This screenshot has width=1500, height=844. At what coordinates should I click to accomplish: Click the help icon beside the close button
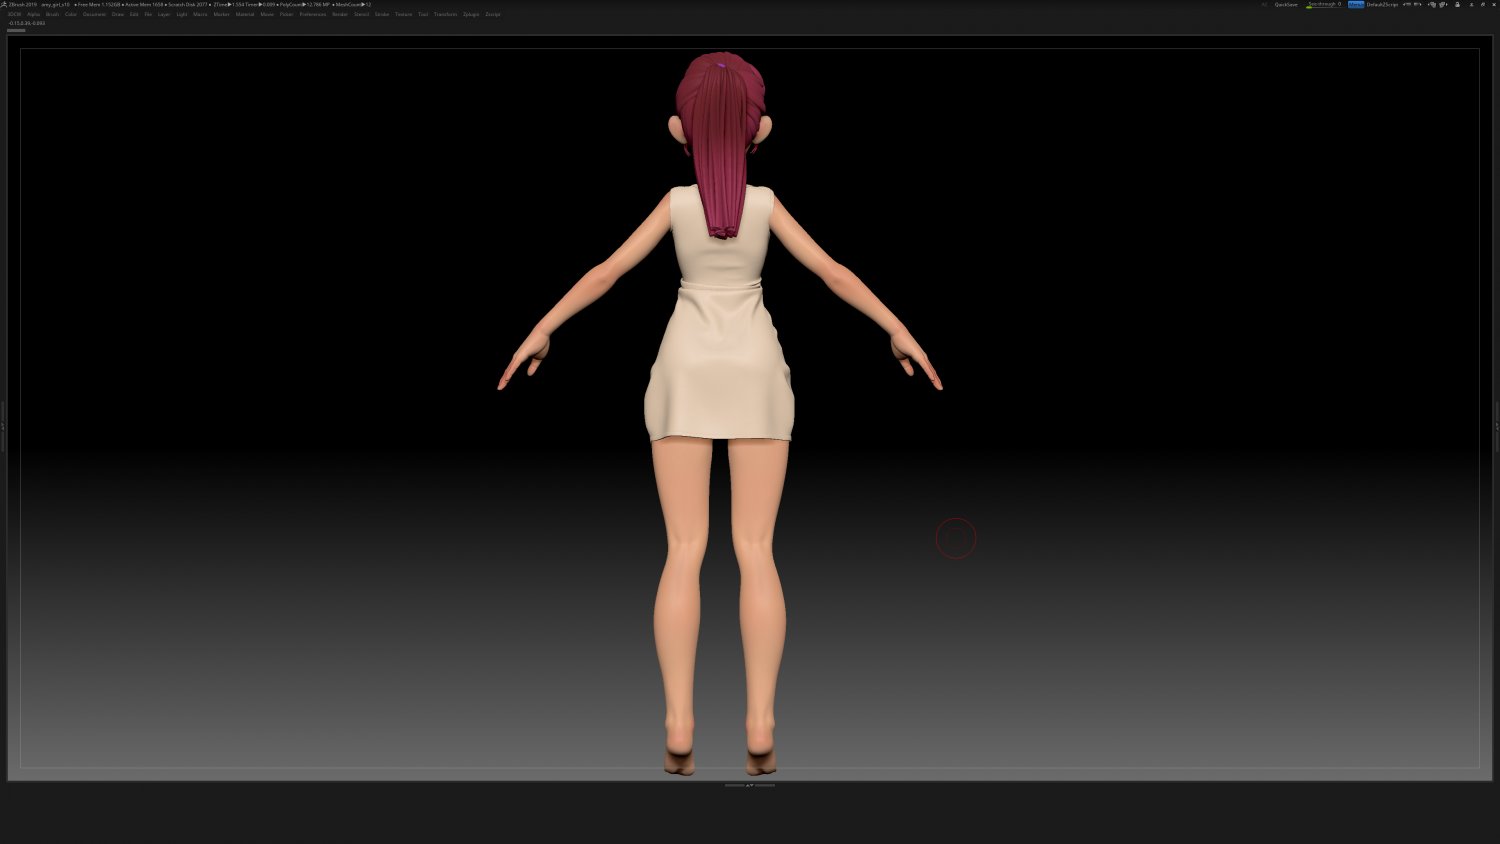point(1482,4)
